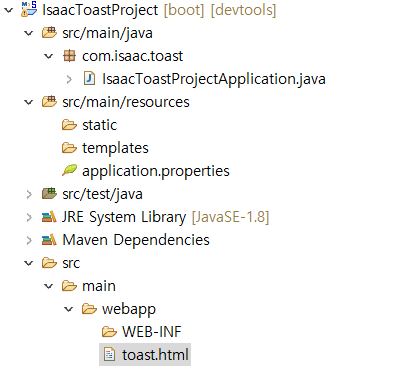Click the JRE System Library icon
Screen dimensions: 396x369
point(49,217)
